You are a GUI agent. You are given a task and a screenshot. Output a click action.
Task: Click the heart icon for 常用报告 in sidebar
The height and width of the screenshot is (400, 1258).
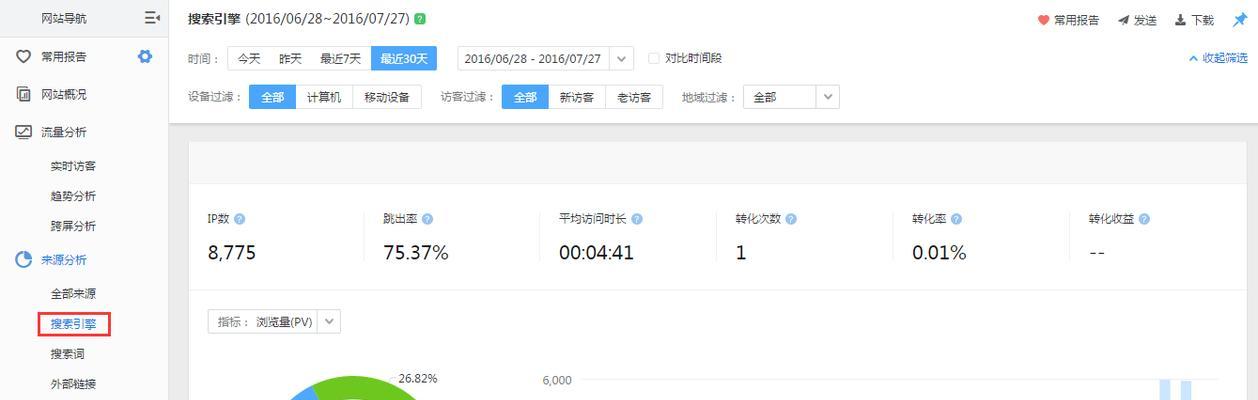coord(23,57)
